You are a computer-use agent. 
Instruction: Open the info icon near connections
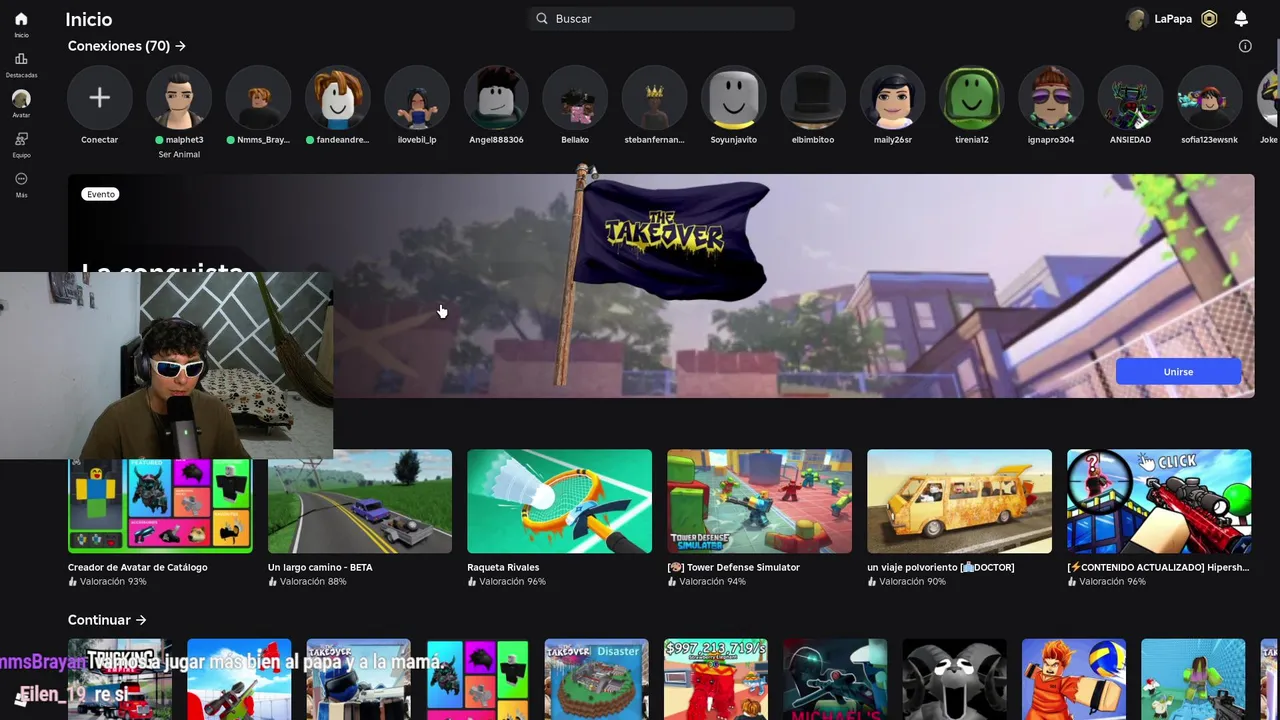click(x=1245, y=46)
